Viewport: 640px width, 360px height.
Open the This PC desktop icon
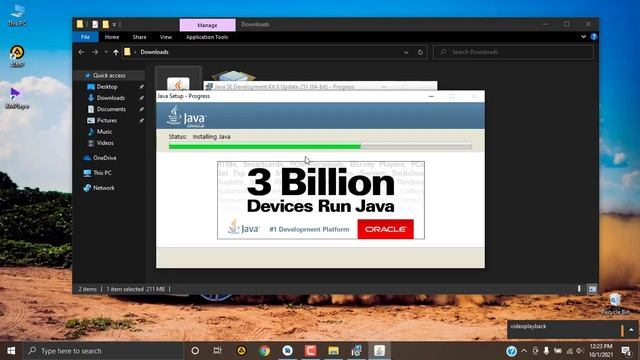17,15
